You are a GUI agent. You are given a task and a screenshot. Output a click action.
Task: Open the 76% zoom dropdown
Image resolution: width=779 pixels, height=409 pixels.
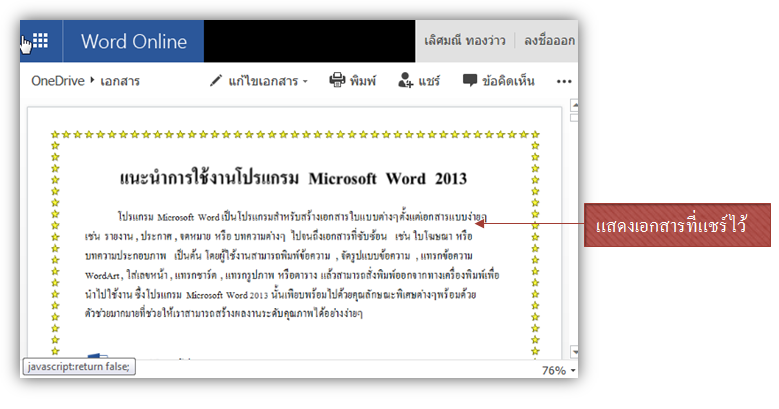click(x=558, y=370)
